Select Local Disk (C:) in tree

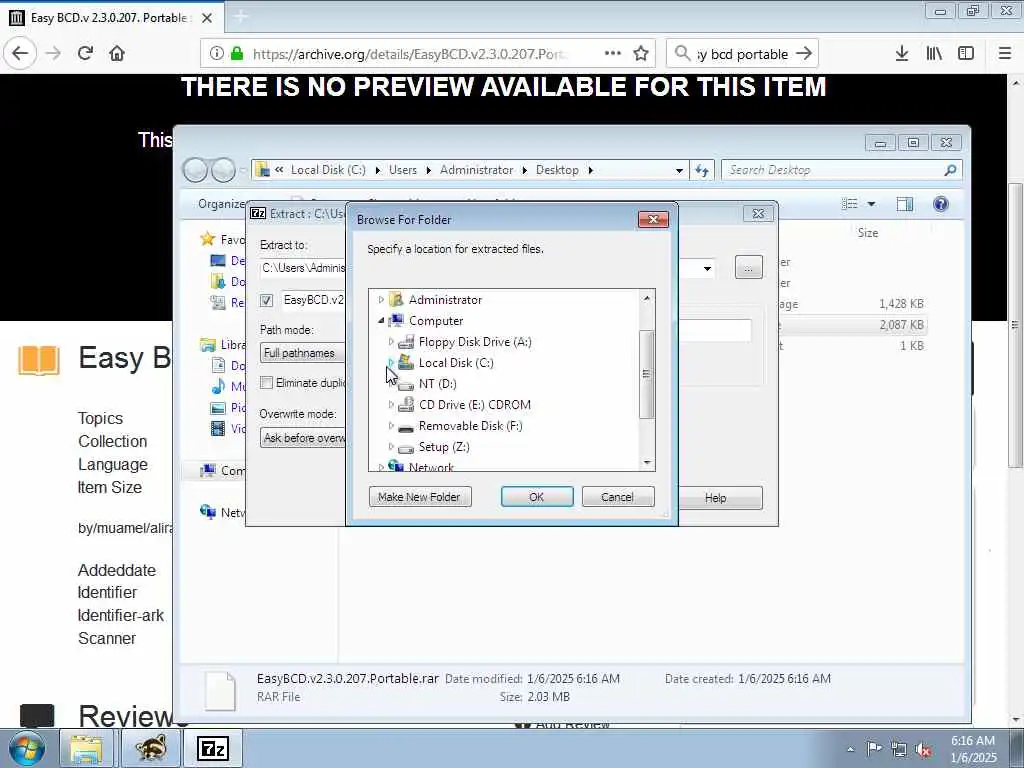pyautogui.click(x=456, y=362)
